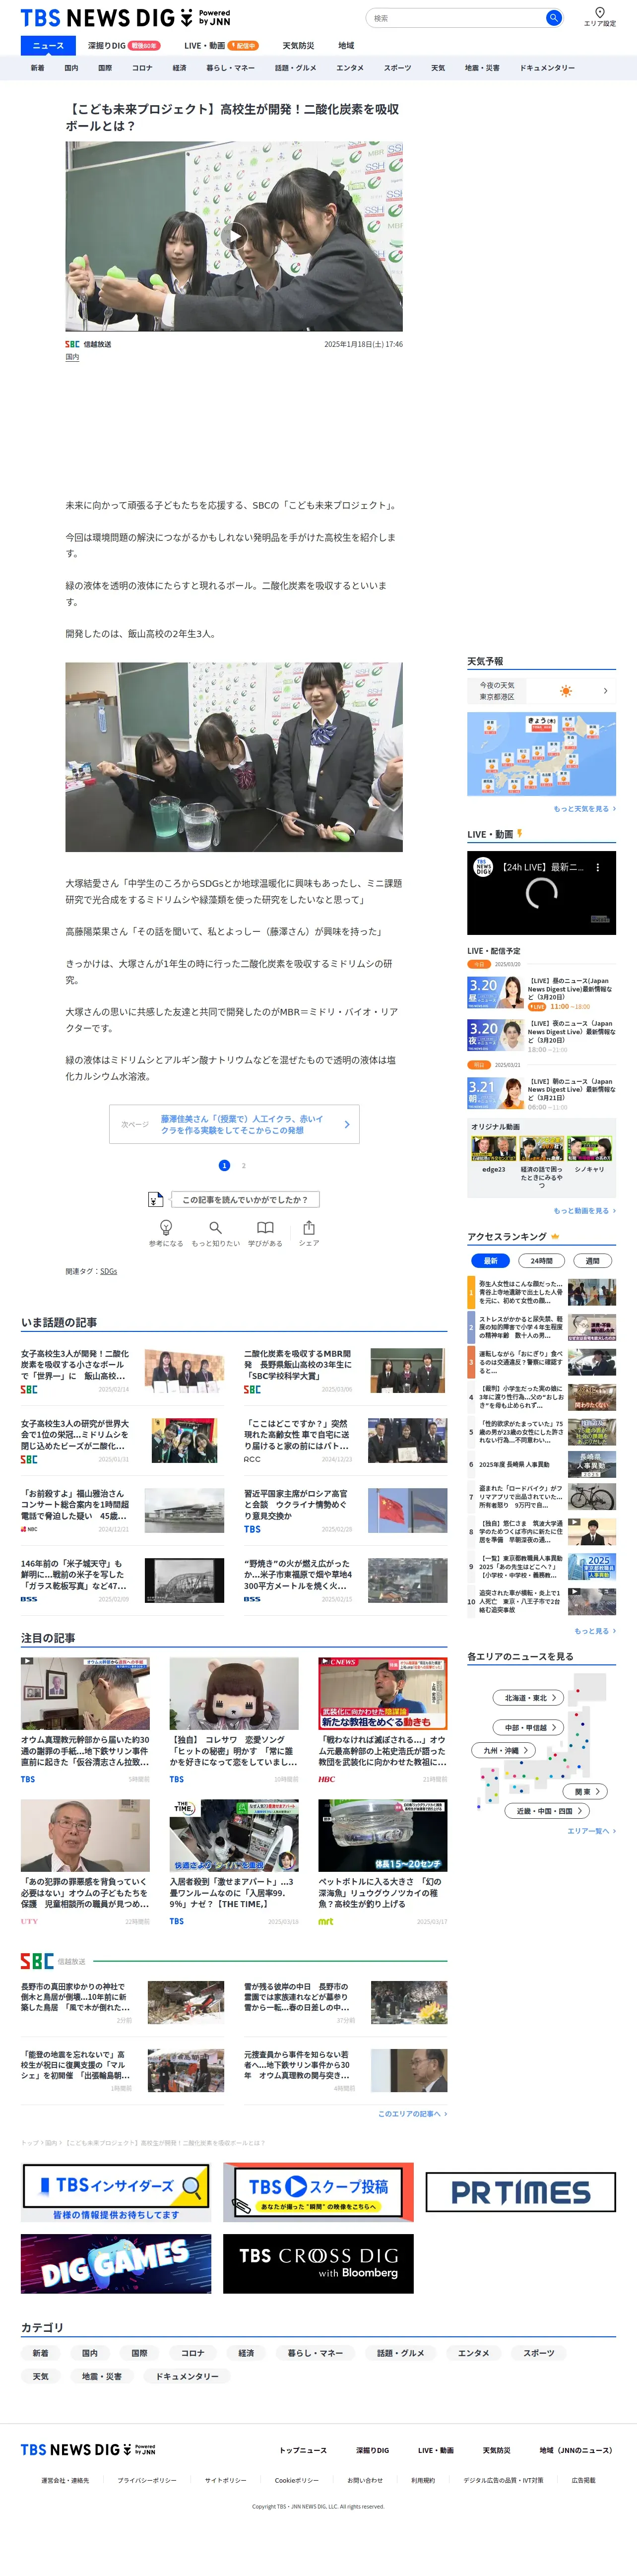This screenshot has height=2576, width=637.
Task: Open the 暮らし・マネー subnav item
Action: pos(230,68)
